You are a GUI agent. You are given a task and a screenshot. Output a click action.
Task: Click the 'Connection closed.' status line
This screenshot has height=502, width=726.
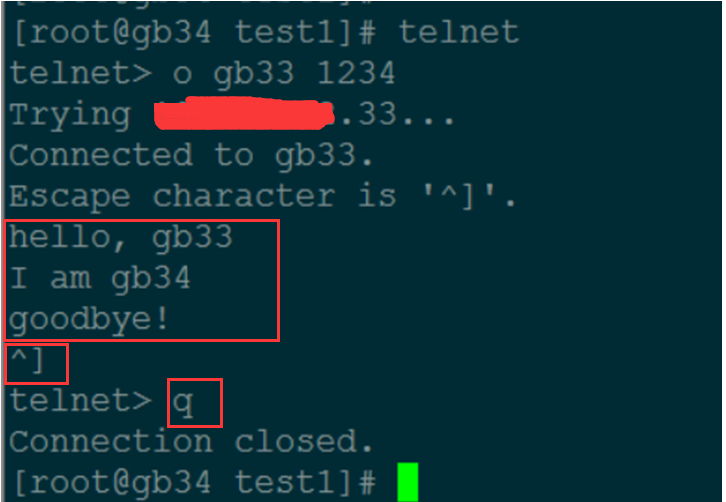[191, 441]
